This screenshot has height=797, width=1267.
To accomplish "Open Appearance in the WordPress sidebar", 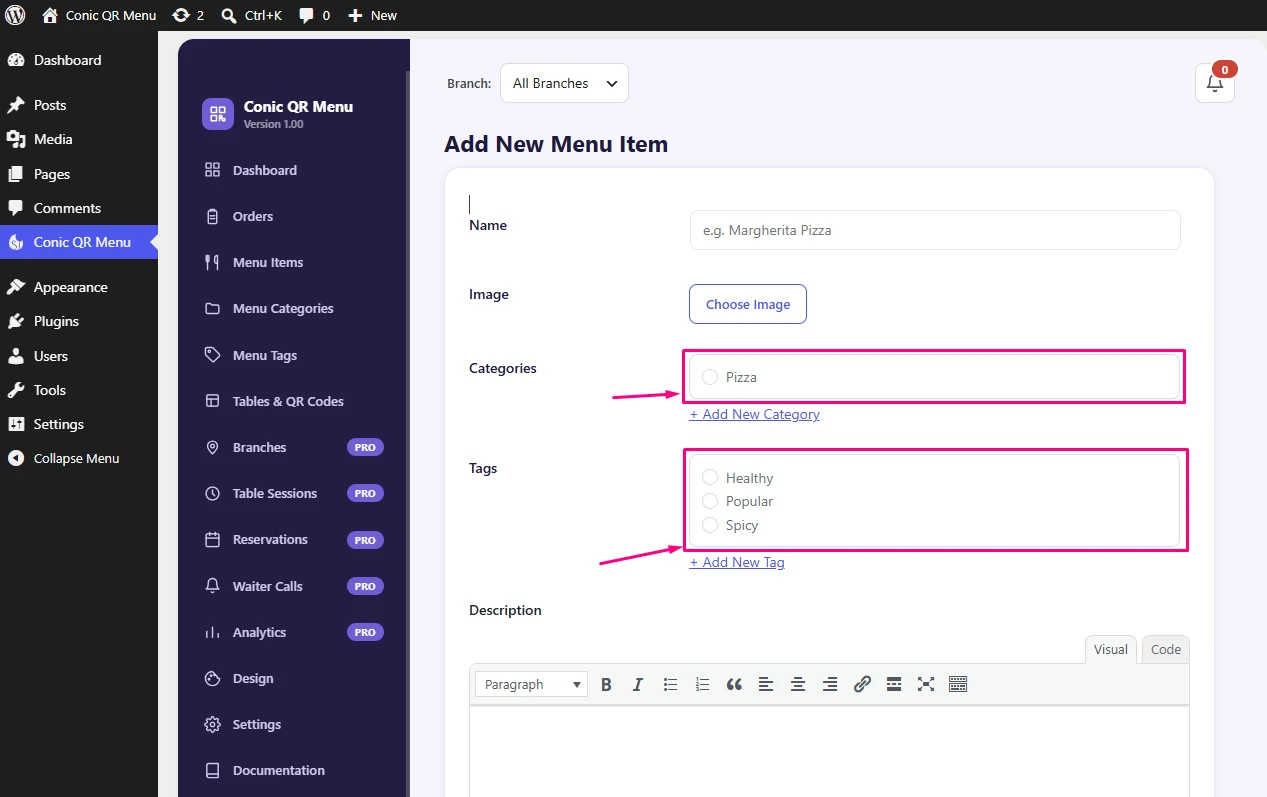I will tap(79, 287).
